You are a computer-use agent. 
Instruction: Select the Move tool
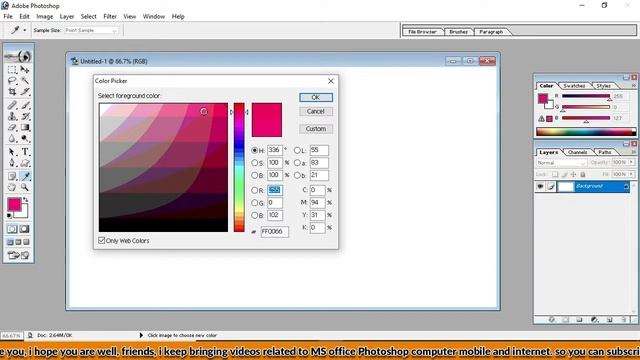(x=25, y=69)
